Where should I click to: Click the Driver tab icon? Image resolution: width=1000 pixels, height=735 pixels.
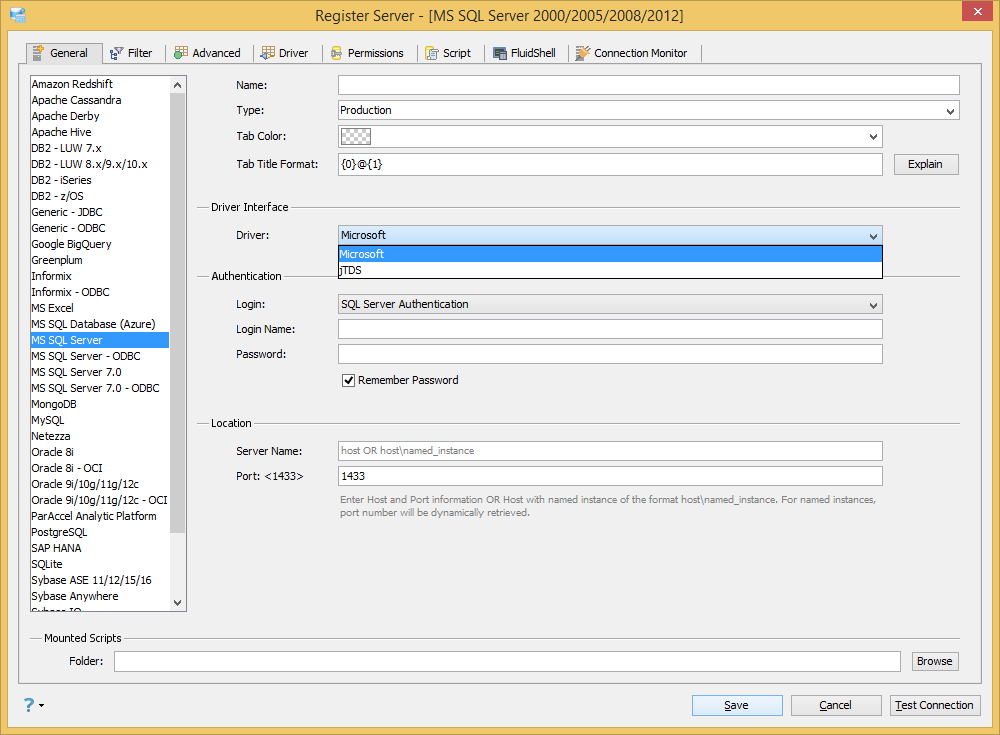tap(268, 53)
